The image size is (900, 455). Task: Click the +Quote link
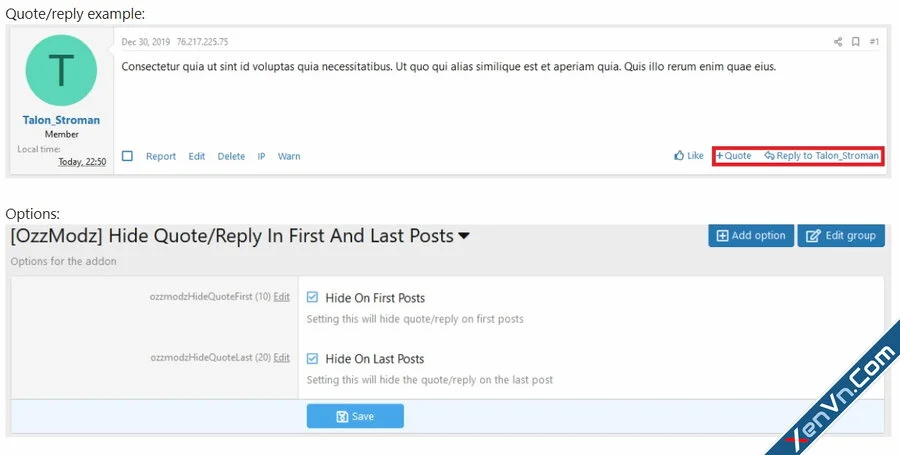(734, 155)
